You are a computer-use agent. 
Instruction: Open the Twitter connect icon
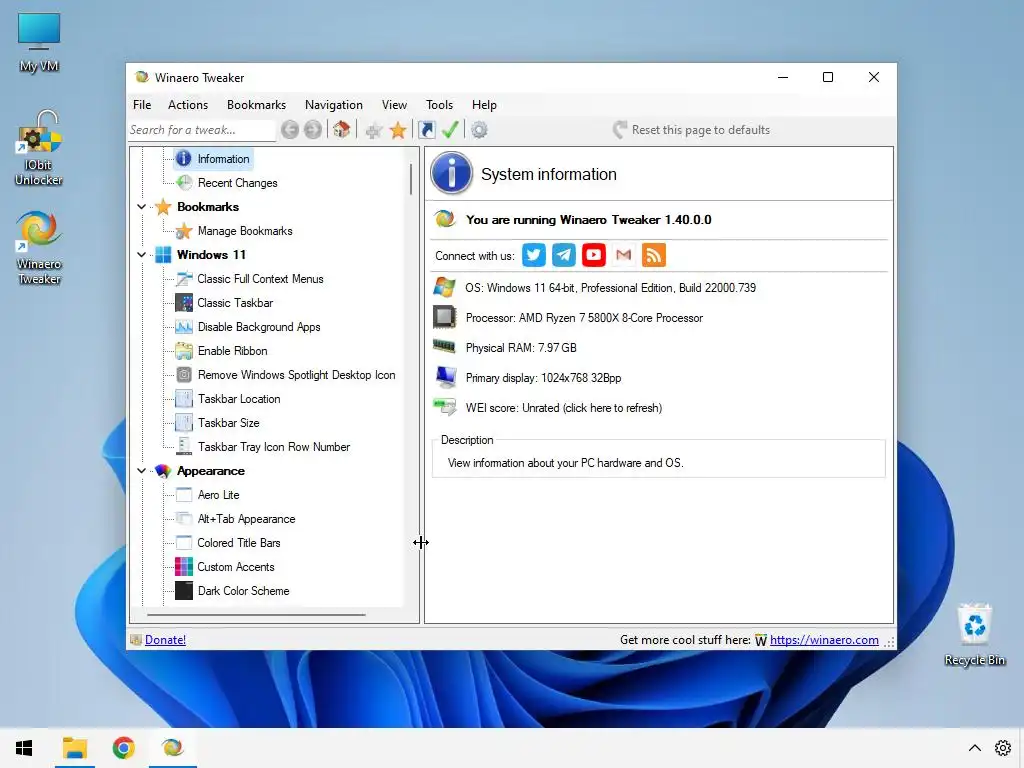[x=534, y=255]
